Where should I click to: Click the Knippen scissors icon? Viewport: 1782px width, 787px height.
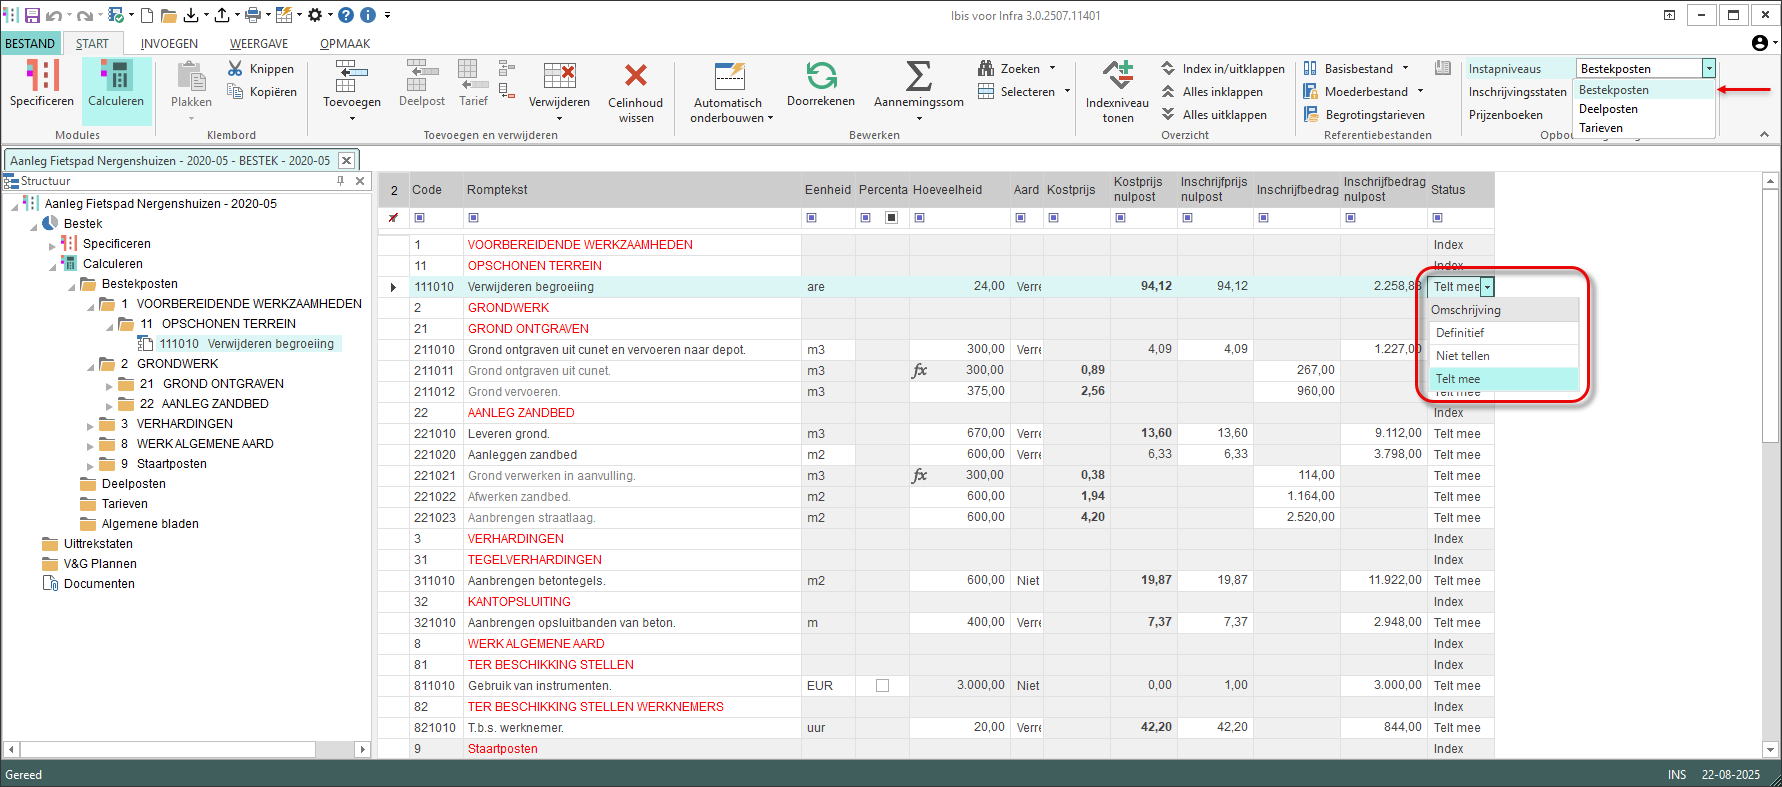236,69
